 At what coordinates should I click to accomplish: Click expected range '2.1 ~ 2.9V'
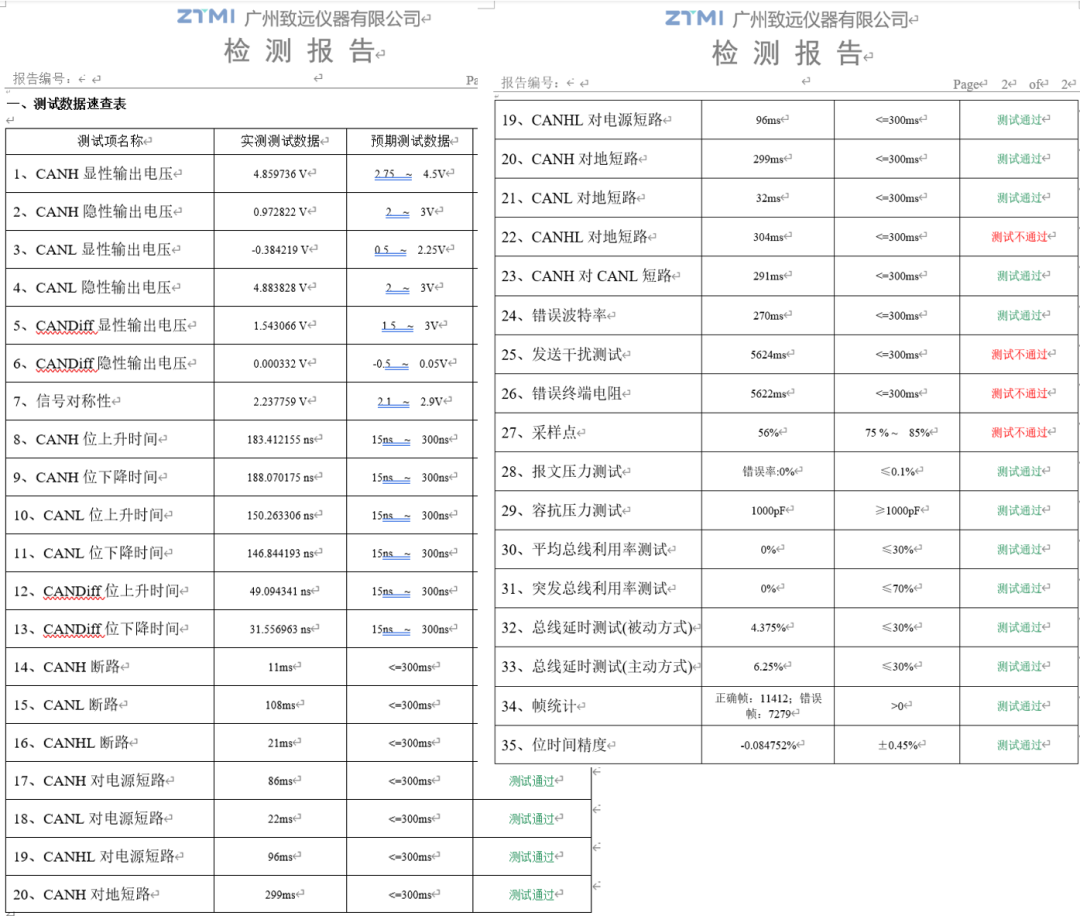[x=411, y=402]
